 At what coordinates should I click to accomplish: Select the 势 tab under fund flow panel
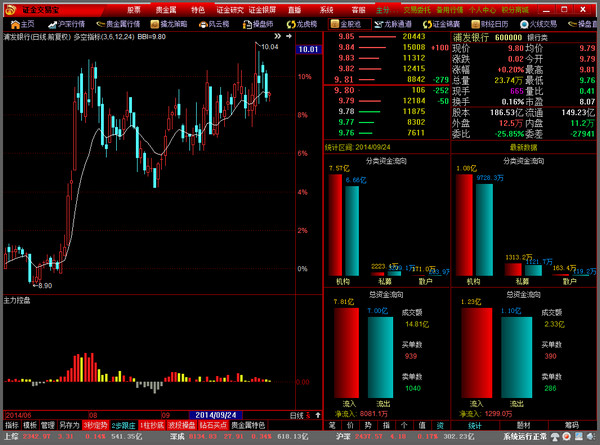[368, 425]
